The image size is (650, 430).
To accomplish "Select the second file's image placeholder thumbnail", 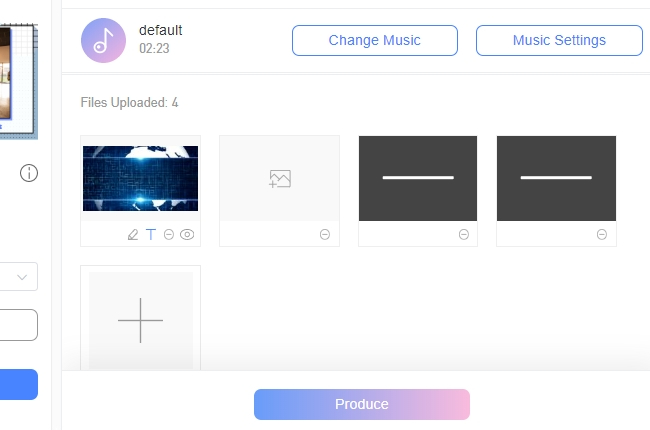I will 279,179.
